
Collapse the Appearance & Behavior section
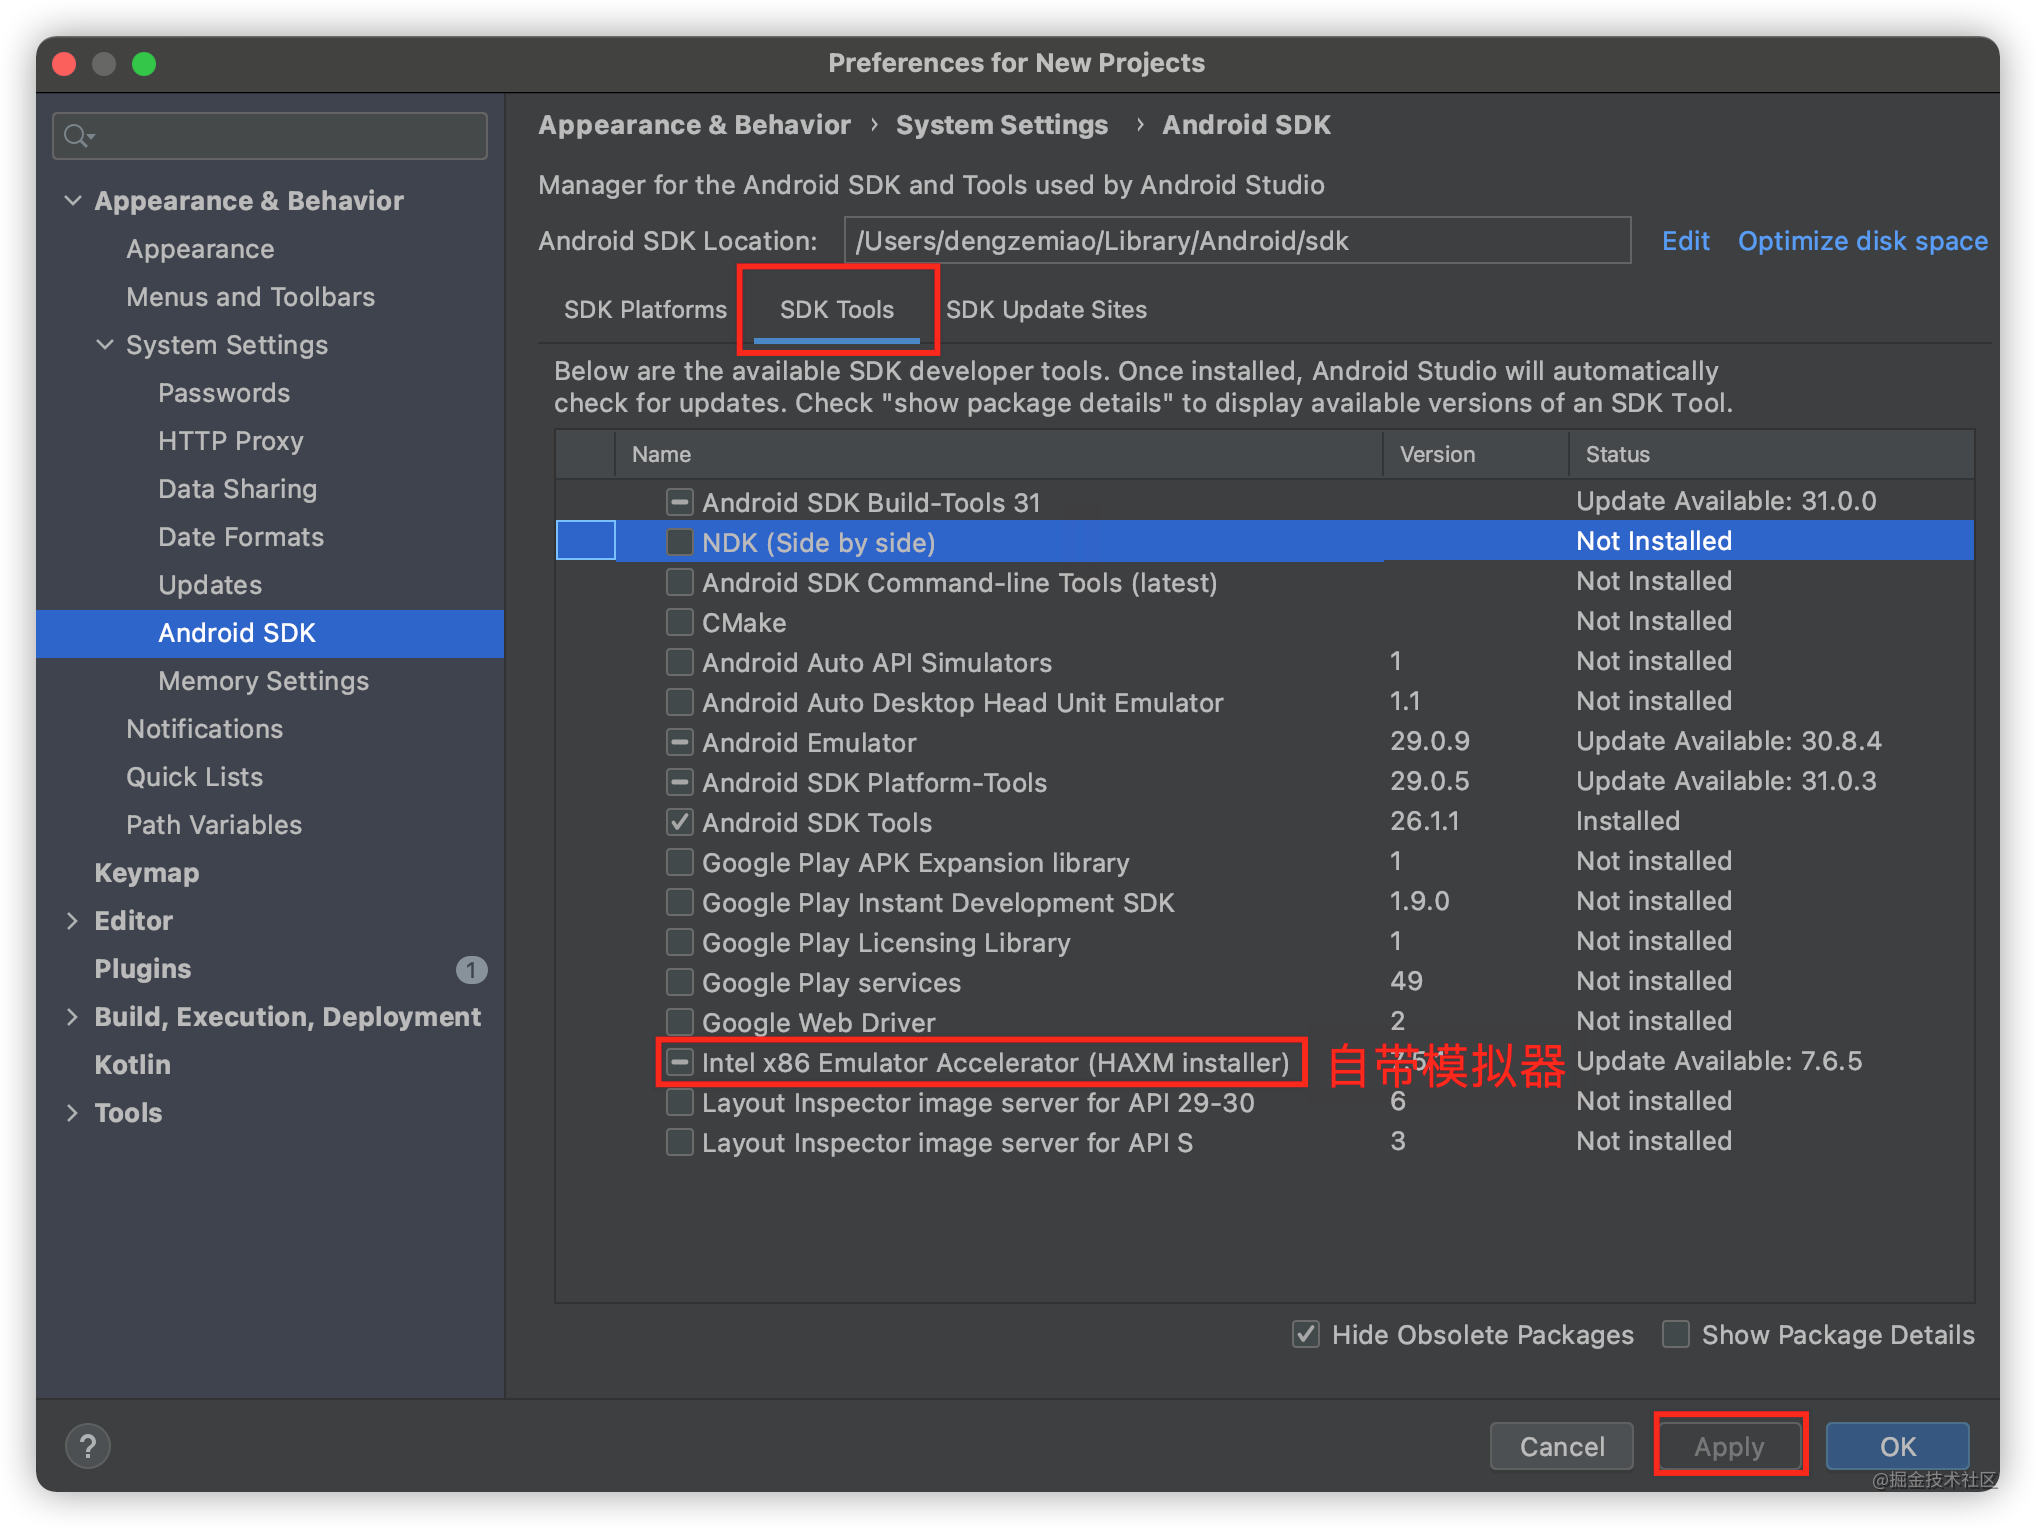[x=73, y=200]
